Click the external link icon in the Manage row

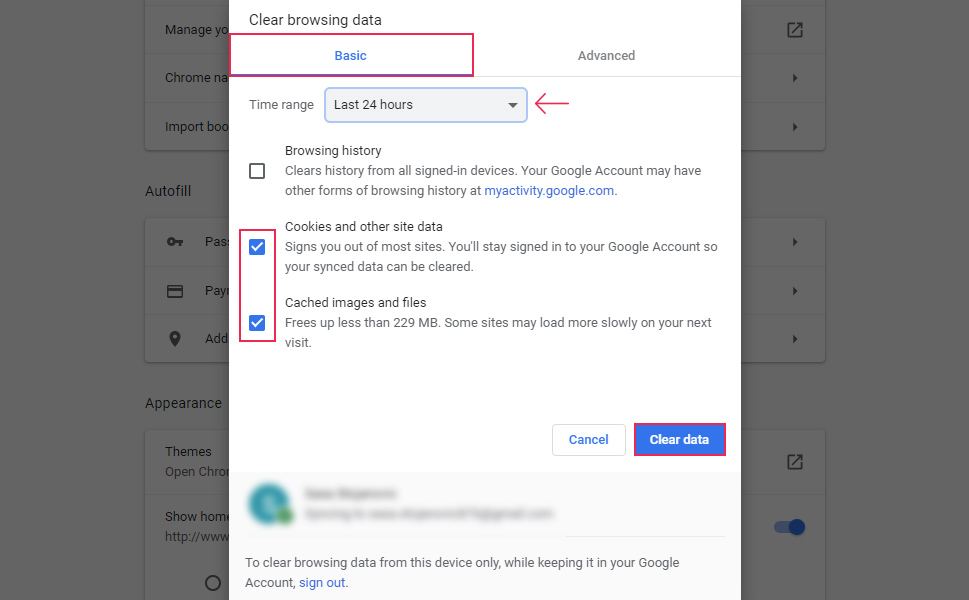point(795,30)
